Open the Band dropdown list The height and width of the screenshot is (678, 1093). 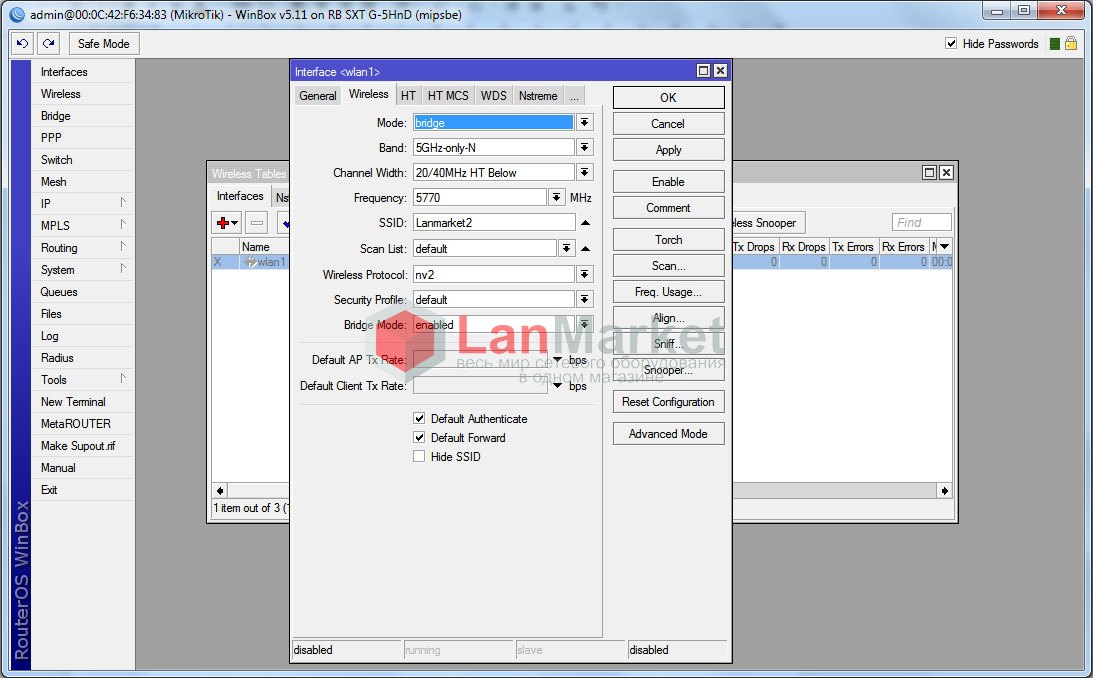[x=585, y=147]
